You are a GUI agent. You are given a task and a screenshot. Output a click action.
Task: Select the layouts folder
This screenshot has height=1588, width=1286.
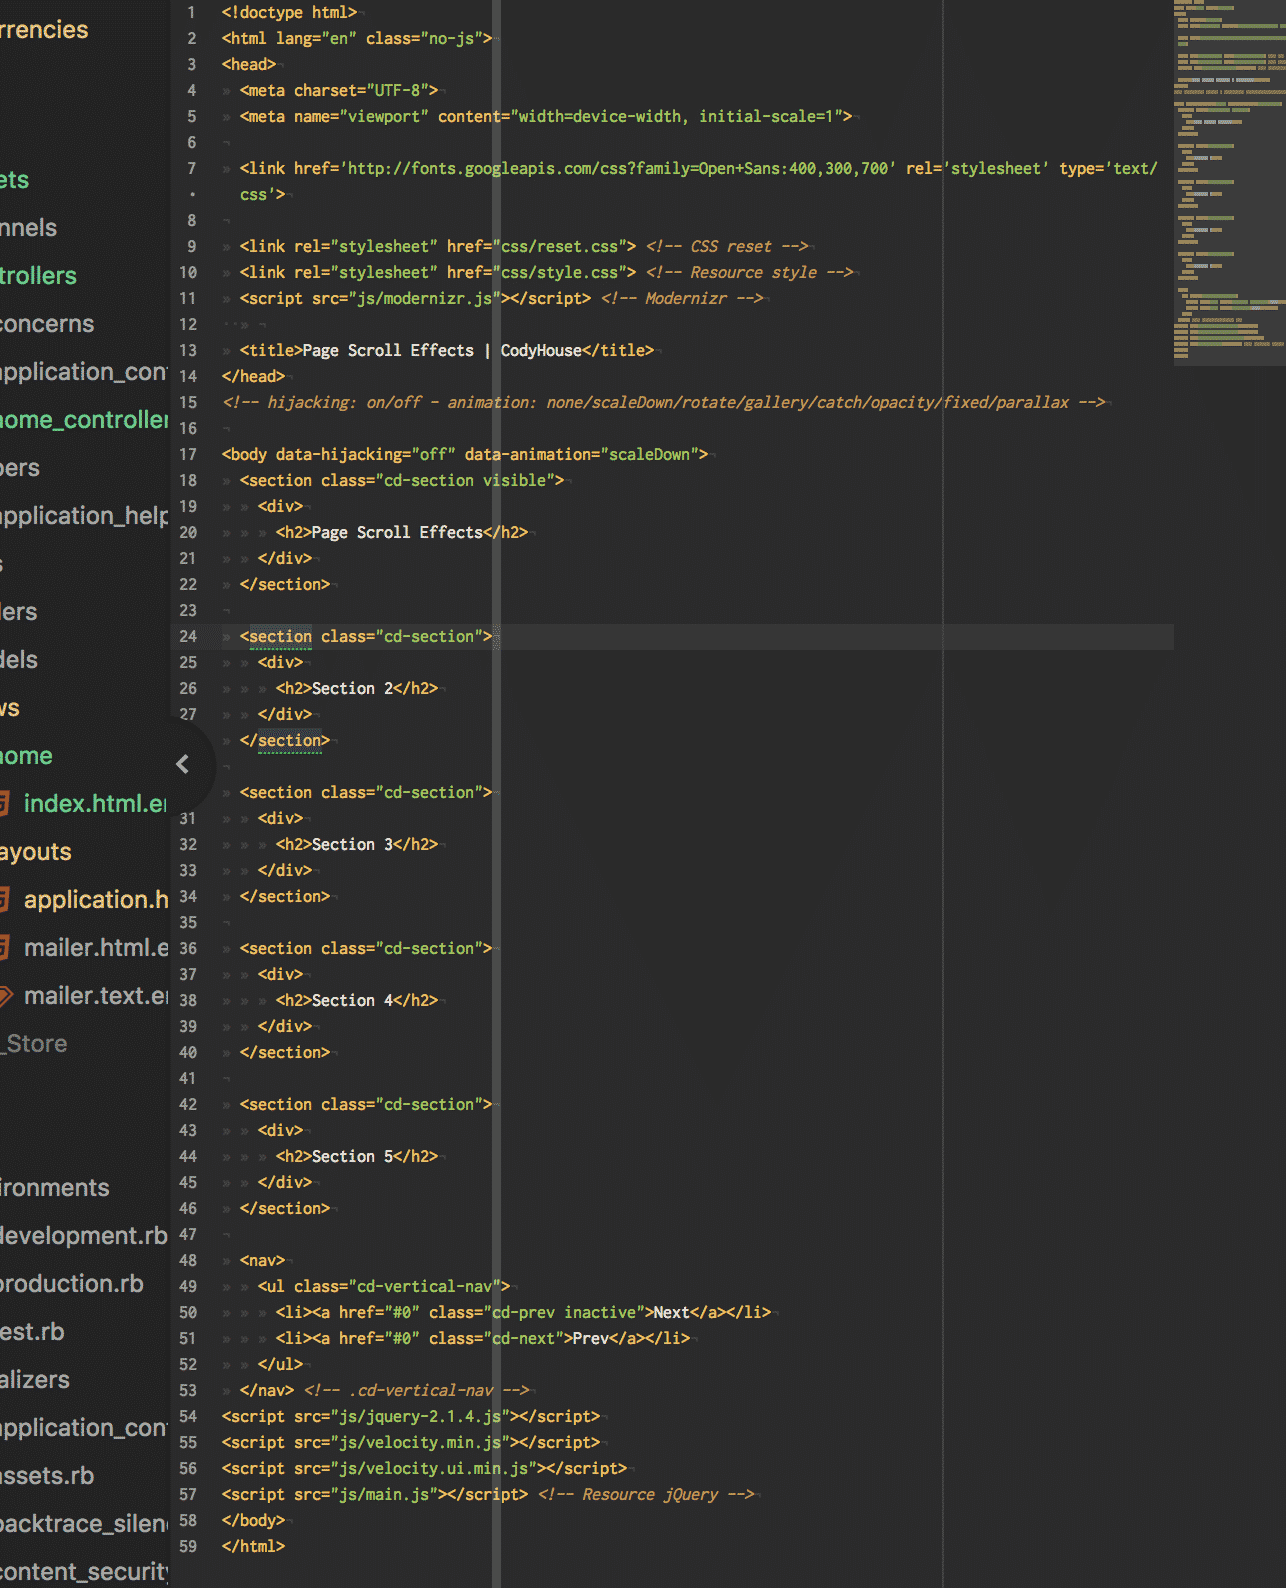(x=36, y=852)
